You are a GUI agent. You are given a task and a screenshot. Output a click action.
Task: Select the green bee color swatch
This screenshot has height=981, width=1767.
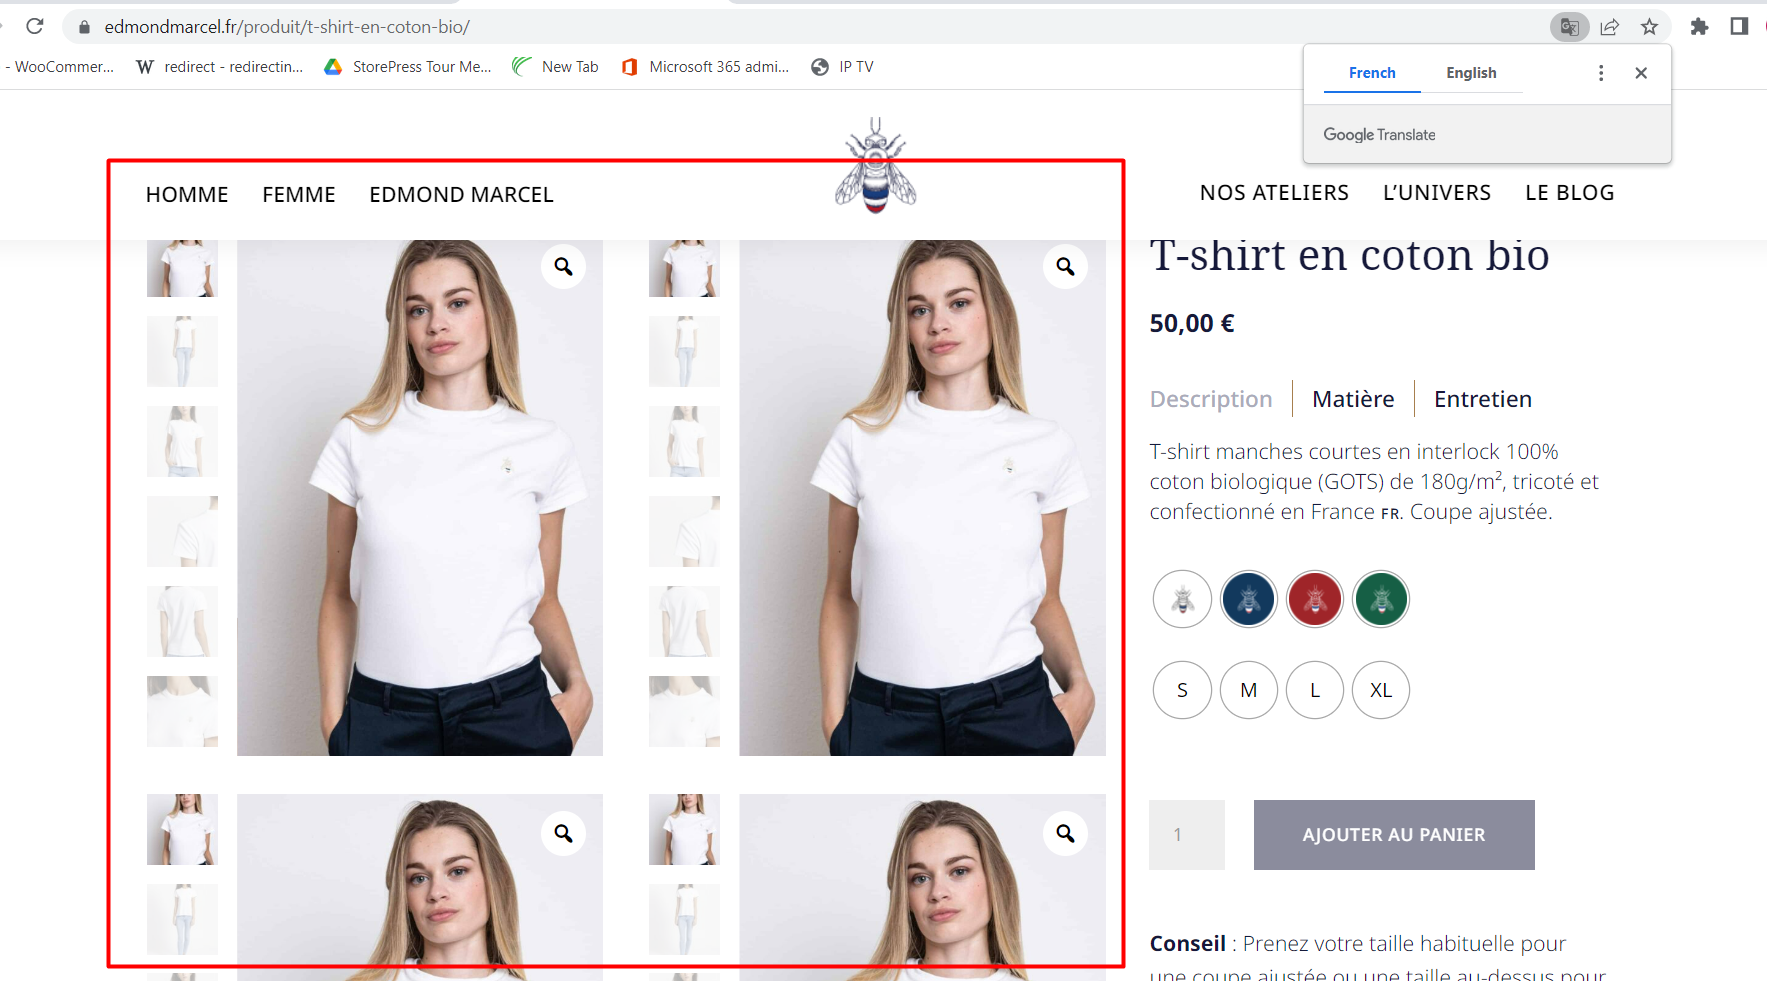coord(1381,599)
